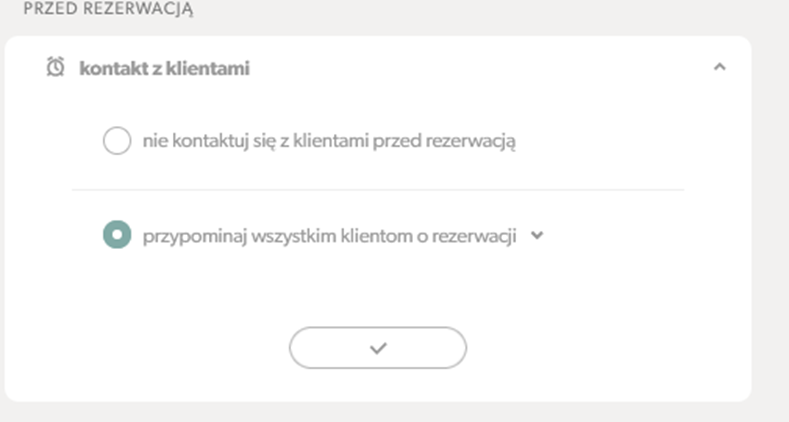Viewport: 789px width, 422px height.
Task: Expand options beside przypominaj wszystkim klientom o rezerwacji
Action: point(537,235)
